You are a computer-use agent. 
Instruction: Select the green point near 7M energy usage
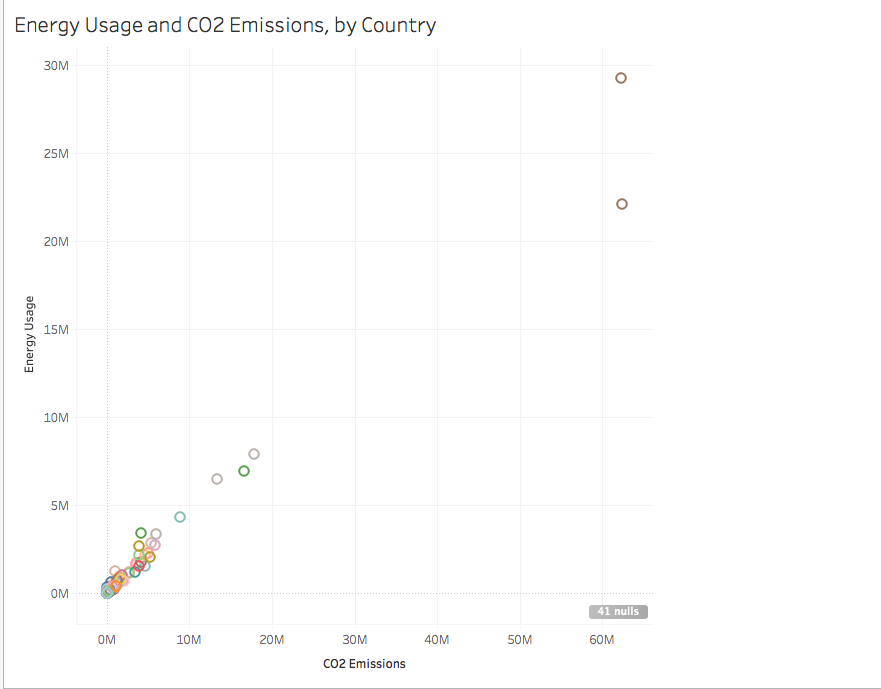click(x=244, y=471)
